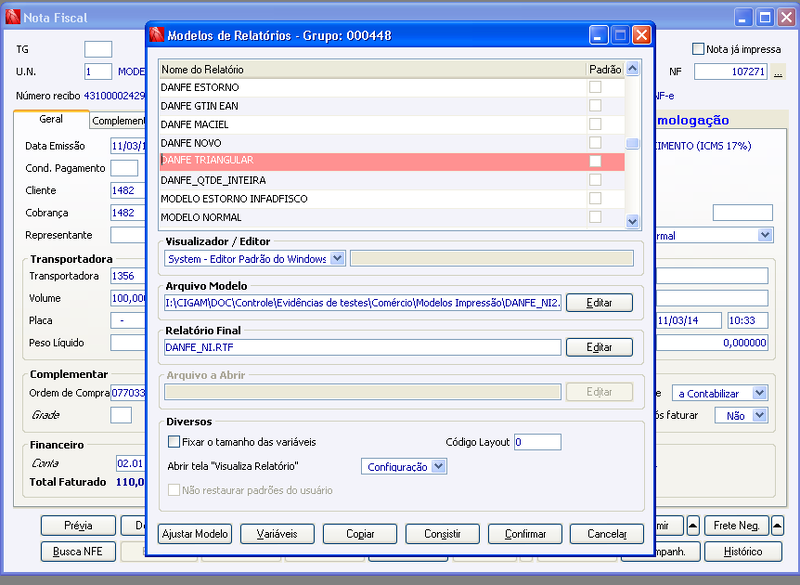Tick Padrão checkbox for DANFE MACIEL
Screen dimensions: 800x585
(x=595, y=124)
